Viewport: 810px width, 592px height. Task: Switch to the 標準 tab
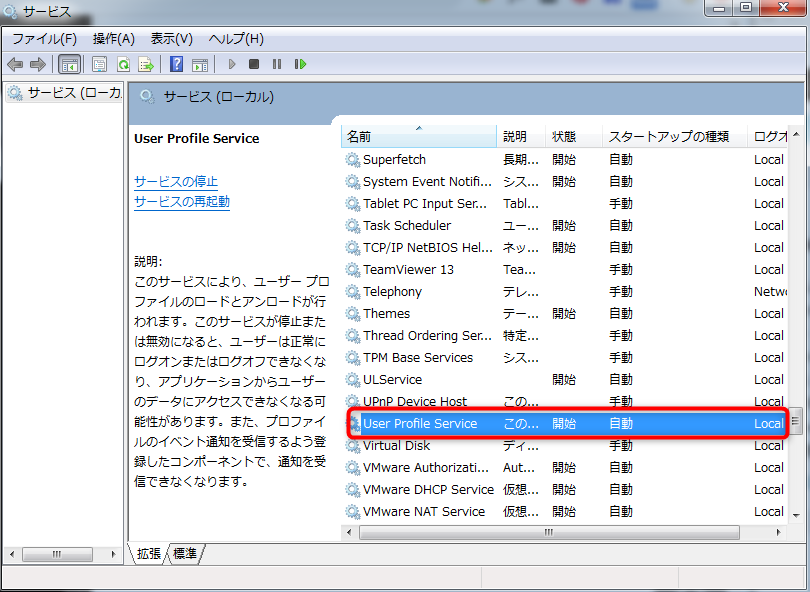click(185, 554)
